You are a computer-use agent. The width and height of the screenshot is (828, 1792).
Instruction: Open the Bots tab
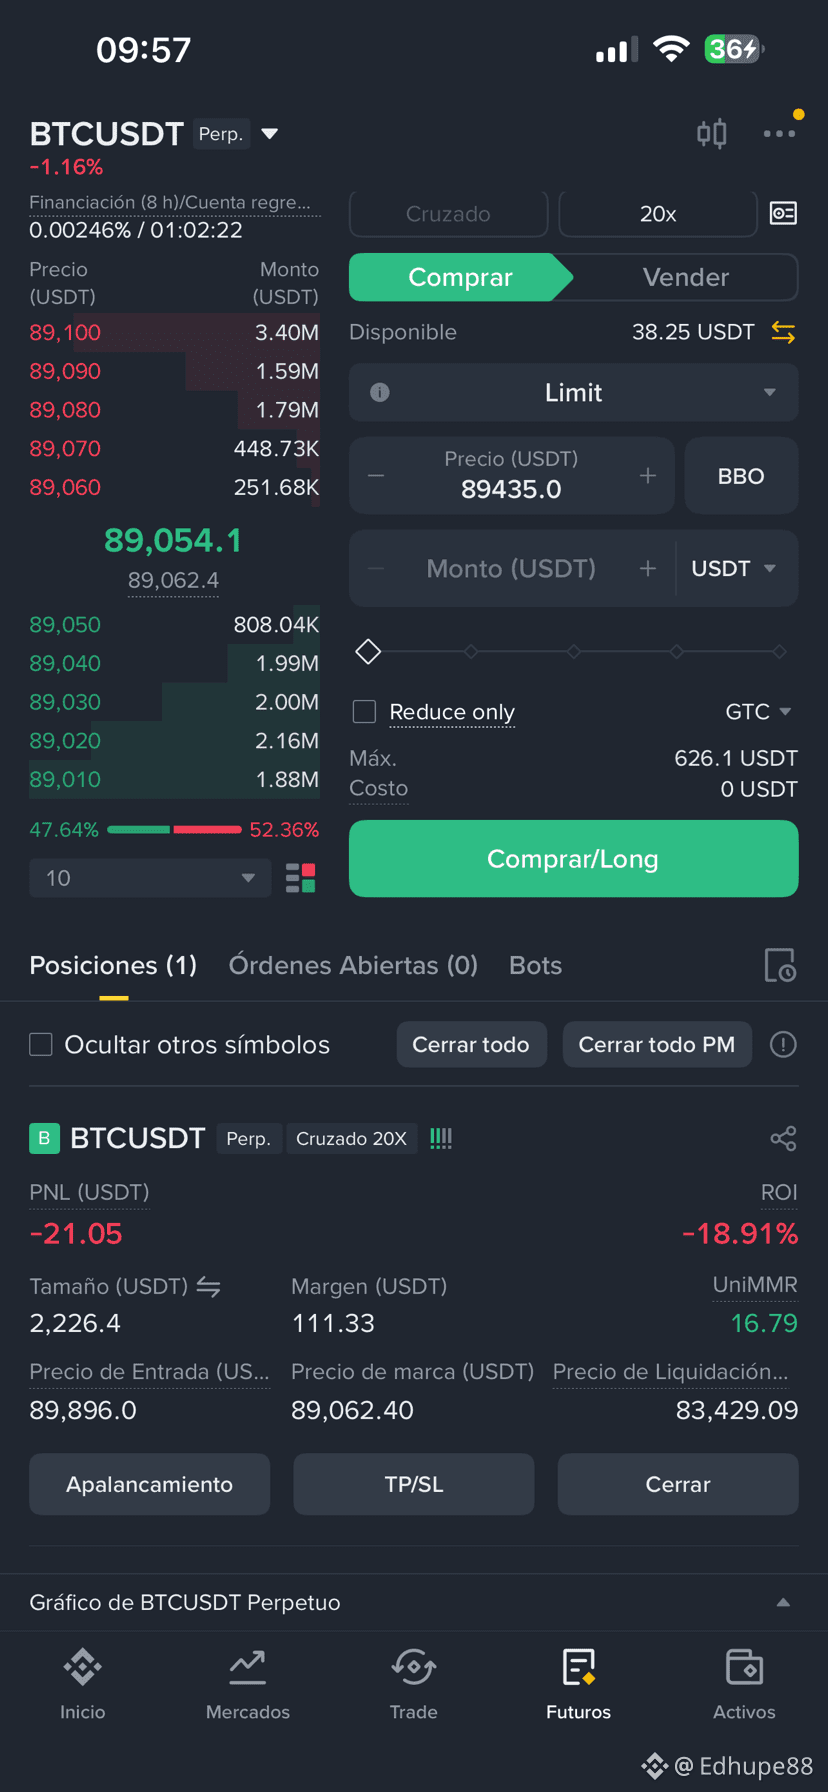[535, 965]
